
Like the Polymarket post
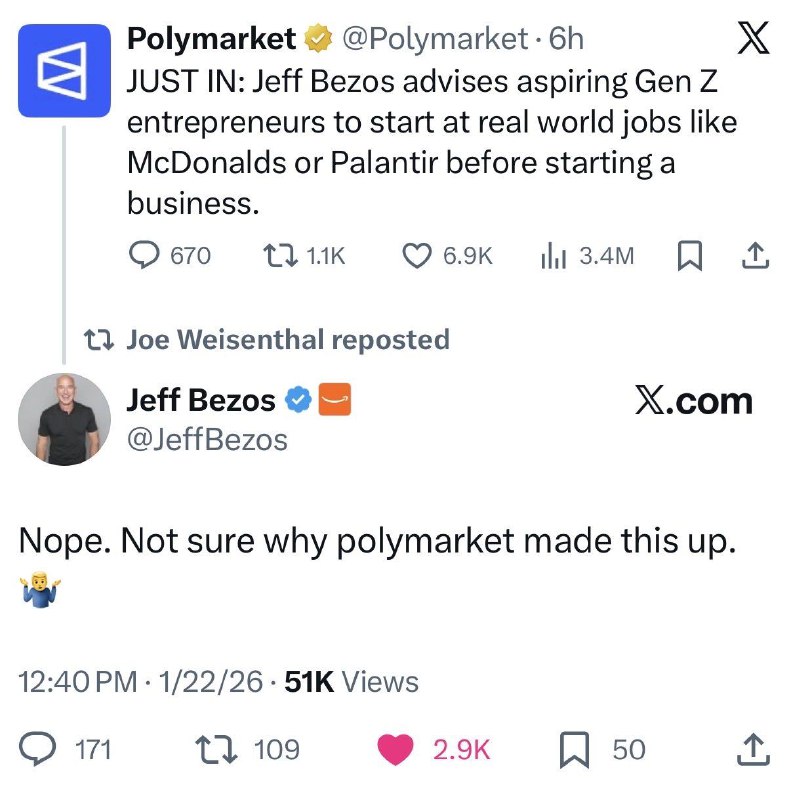(416, 256)
